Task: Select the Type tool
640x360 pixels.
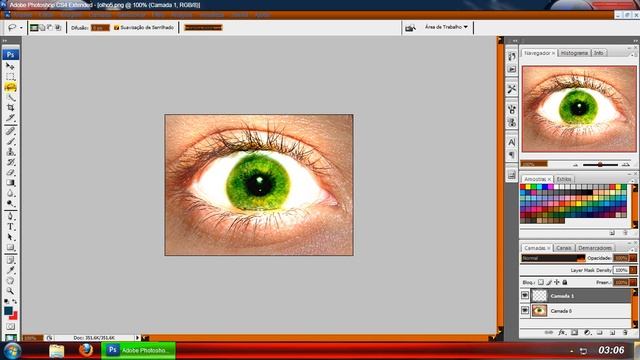Action: point(10,227)
